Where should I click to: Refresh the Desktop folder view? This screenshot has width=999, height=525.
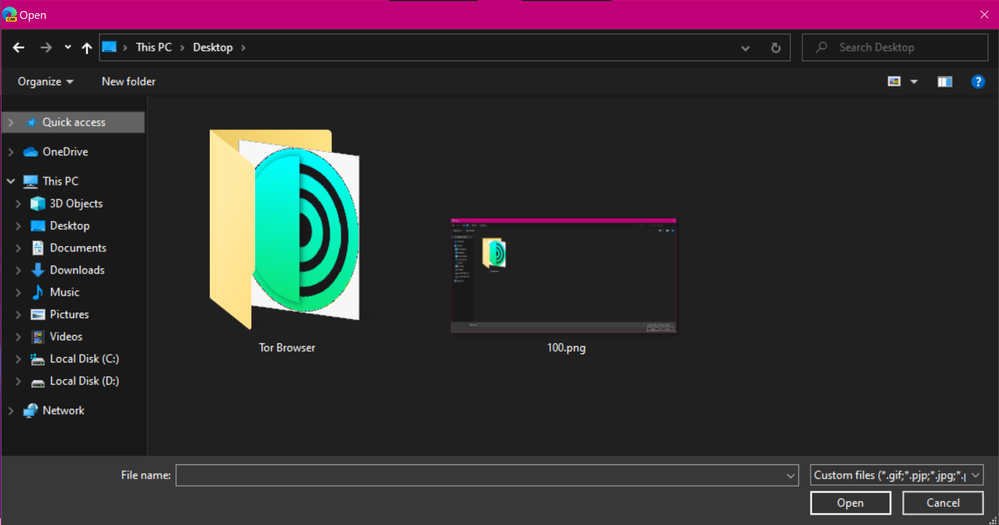click(x=775, y=48)
